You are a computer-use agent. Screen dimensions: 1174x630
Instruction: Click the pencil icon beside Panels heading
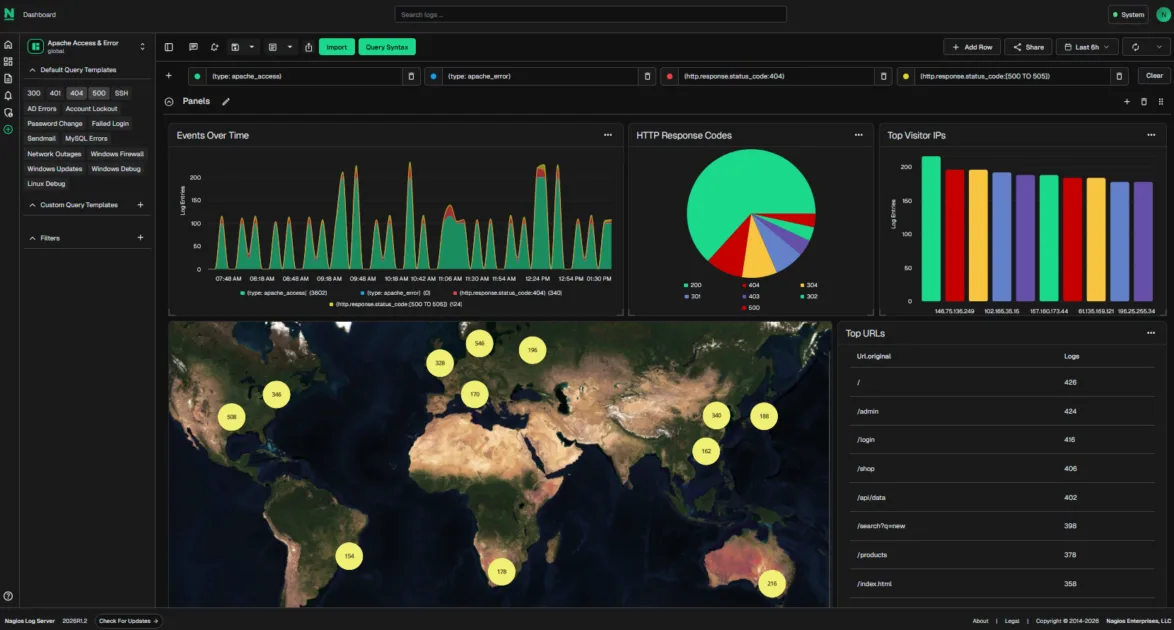[x=224, y=101]
